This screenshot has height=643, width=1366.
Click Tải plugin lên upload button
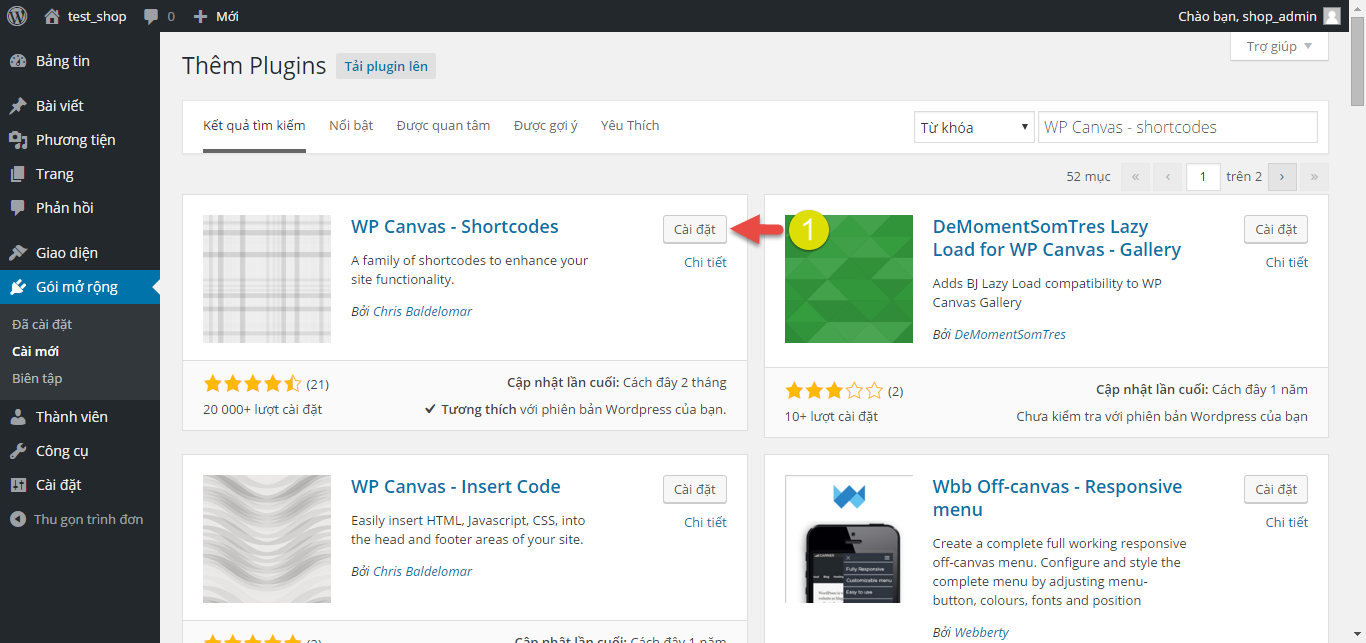tap(386, 66)
